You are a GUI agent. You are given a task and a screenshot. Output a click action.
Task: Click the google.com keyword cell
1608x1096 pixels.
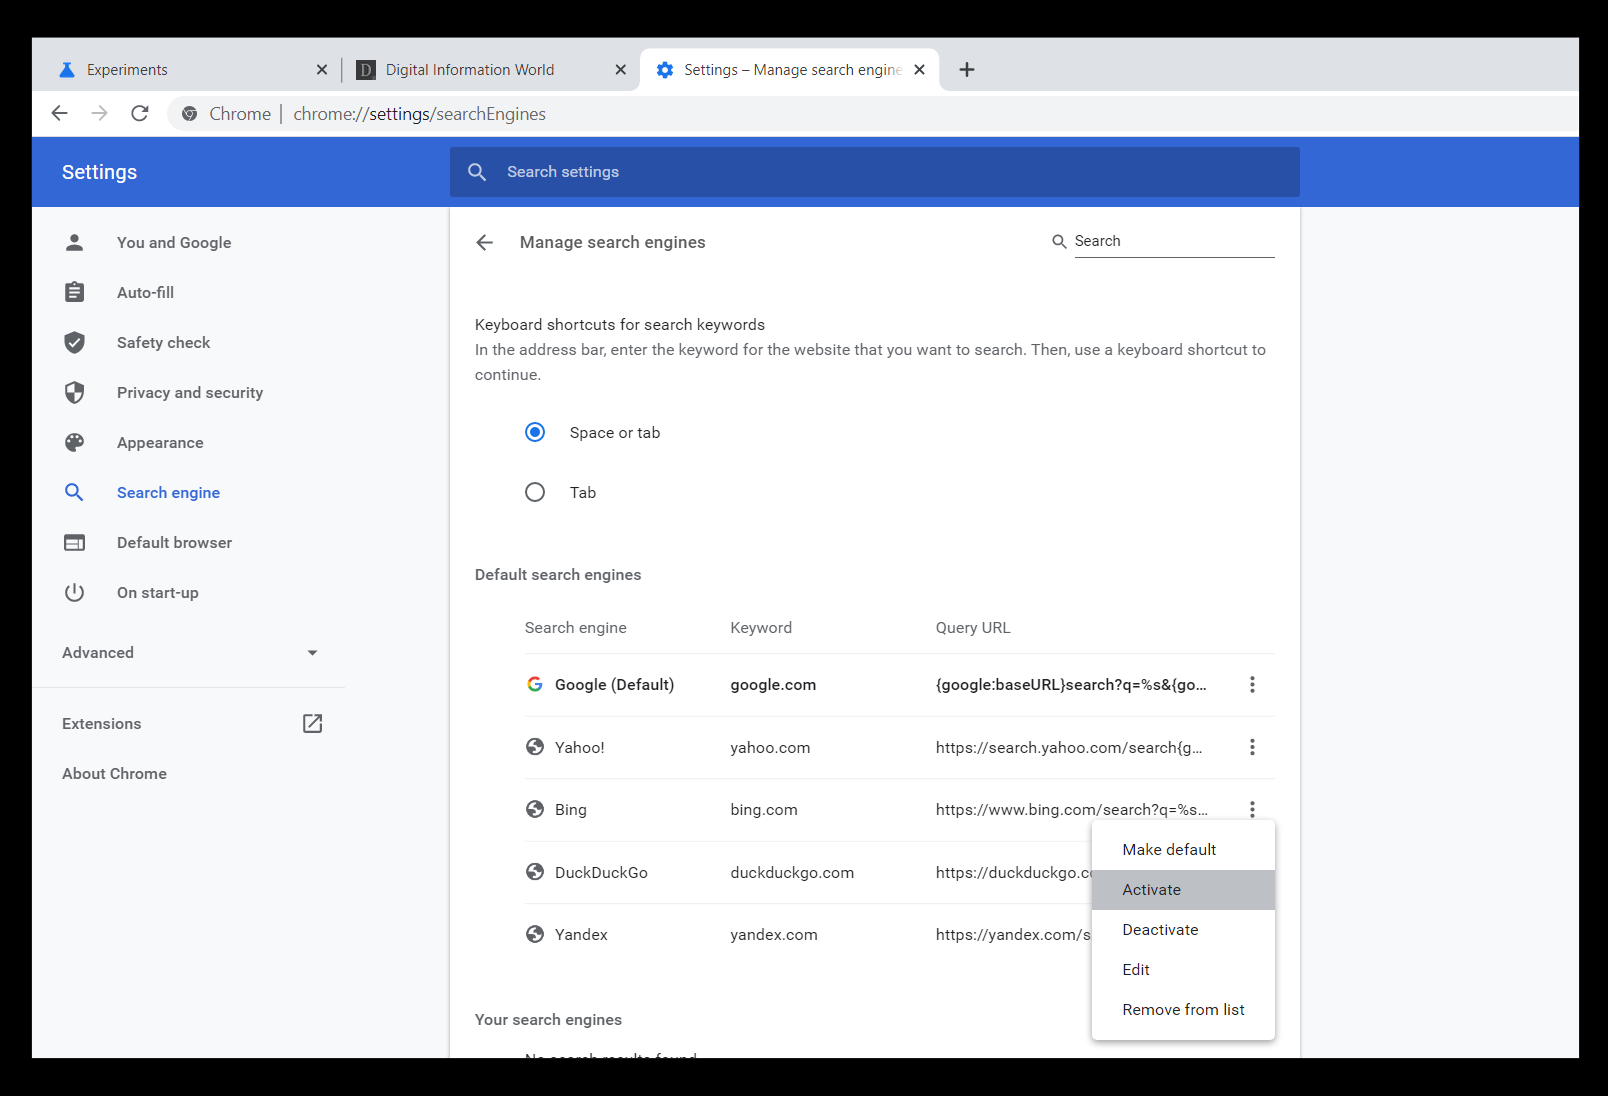pos(773,684)
